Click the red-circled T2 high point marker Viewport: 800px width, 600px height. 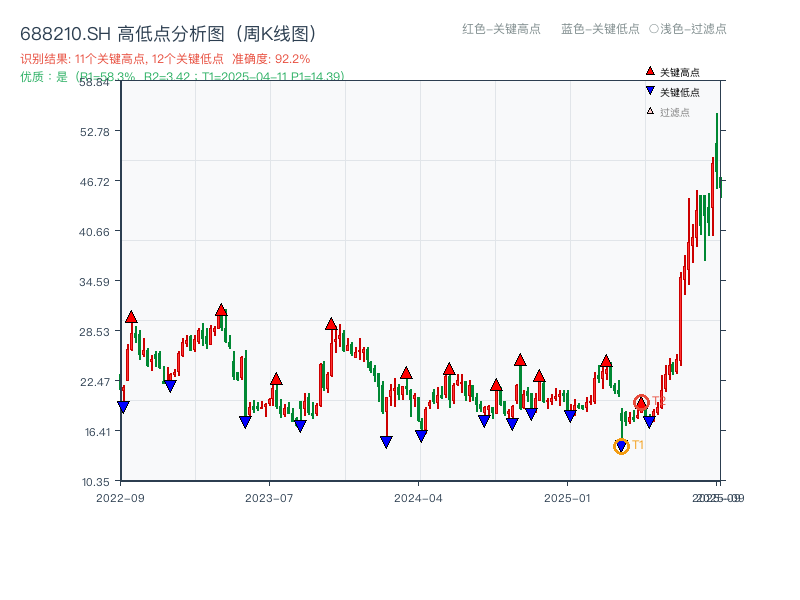point(641,403)
